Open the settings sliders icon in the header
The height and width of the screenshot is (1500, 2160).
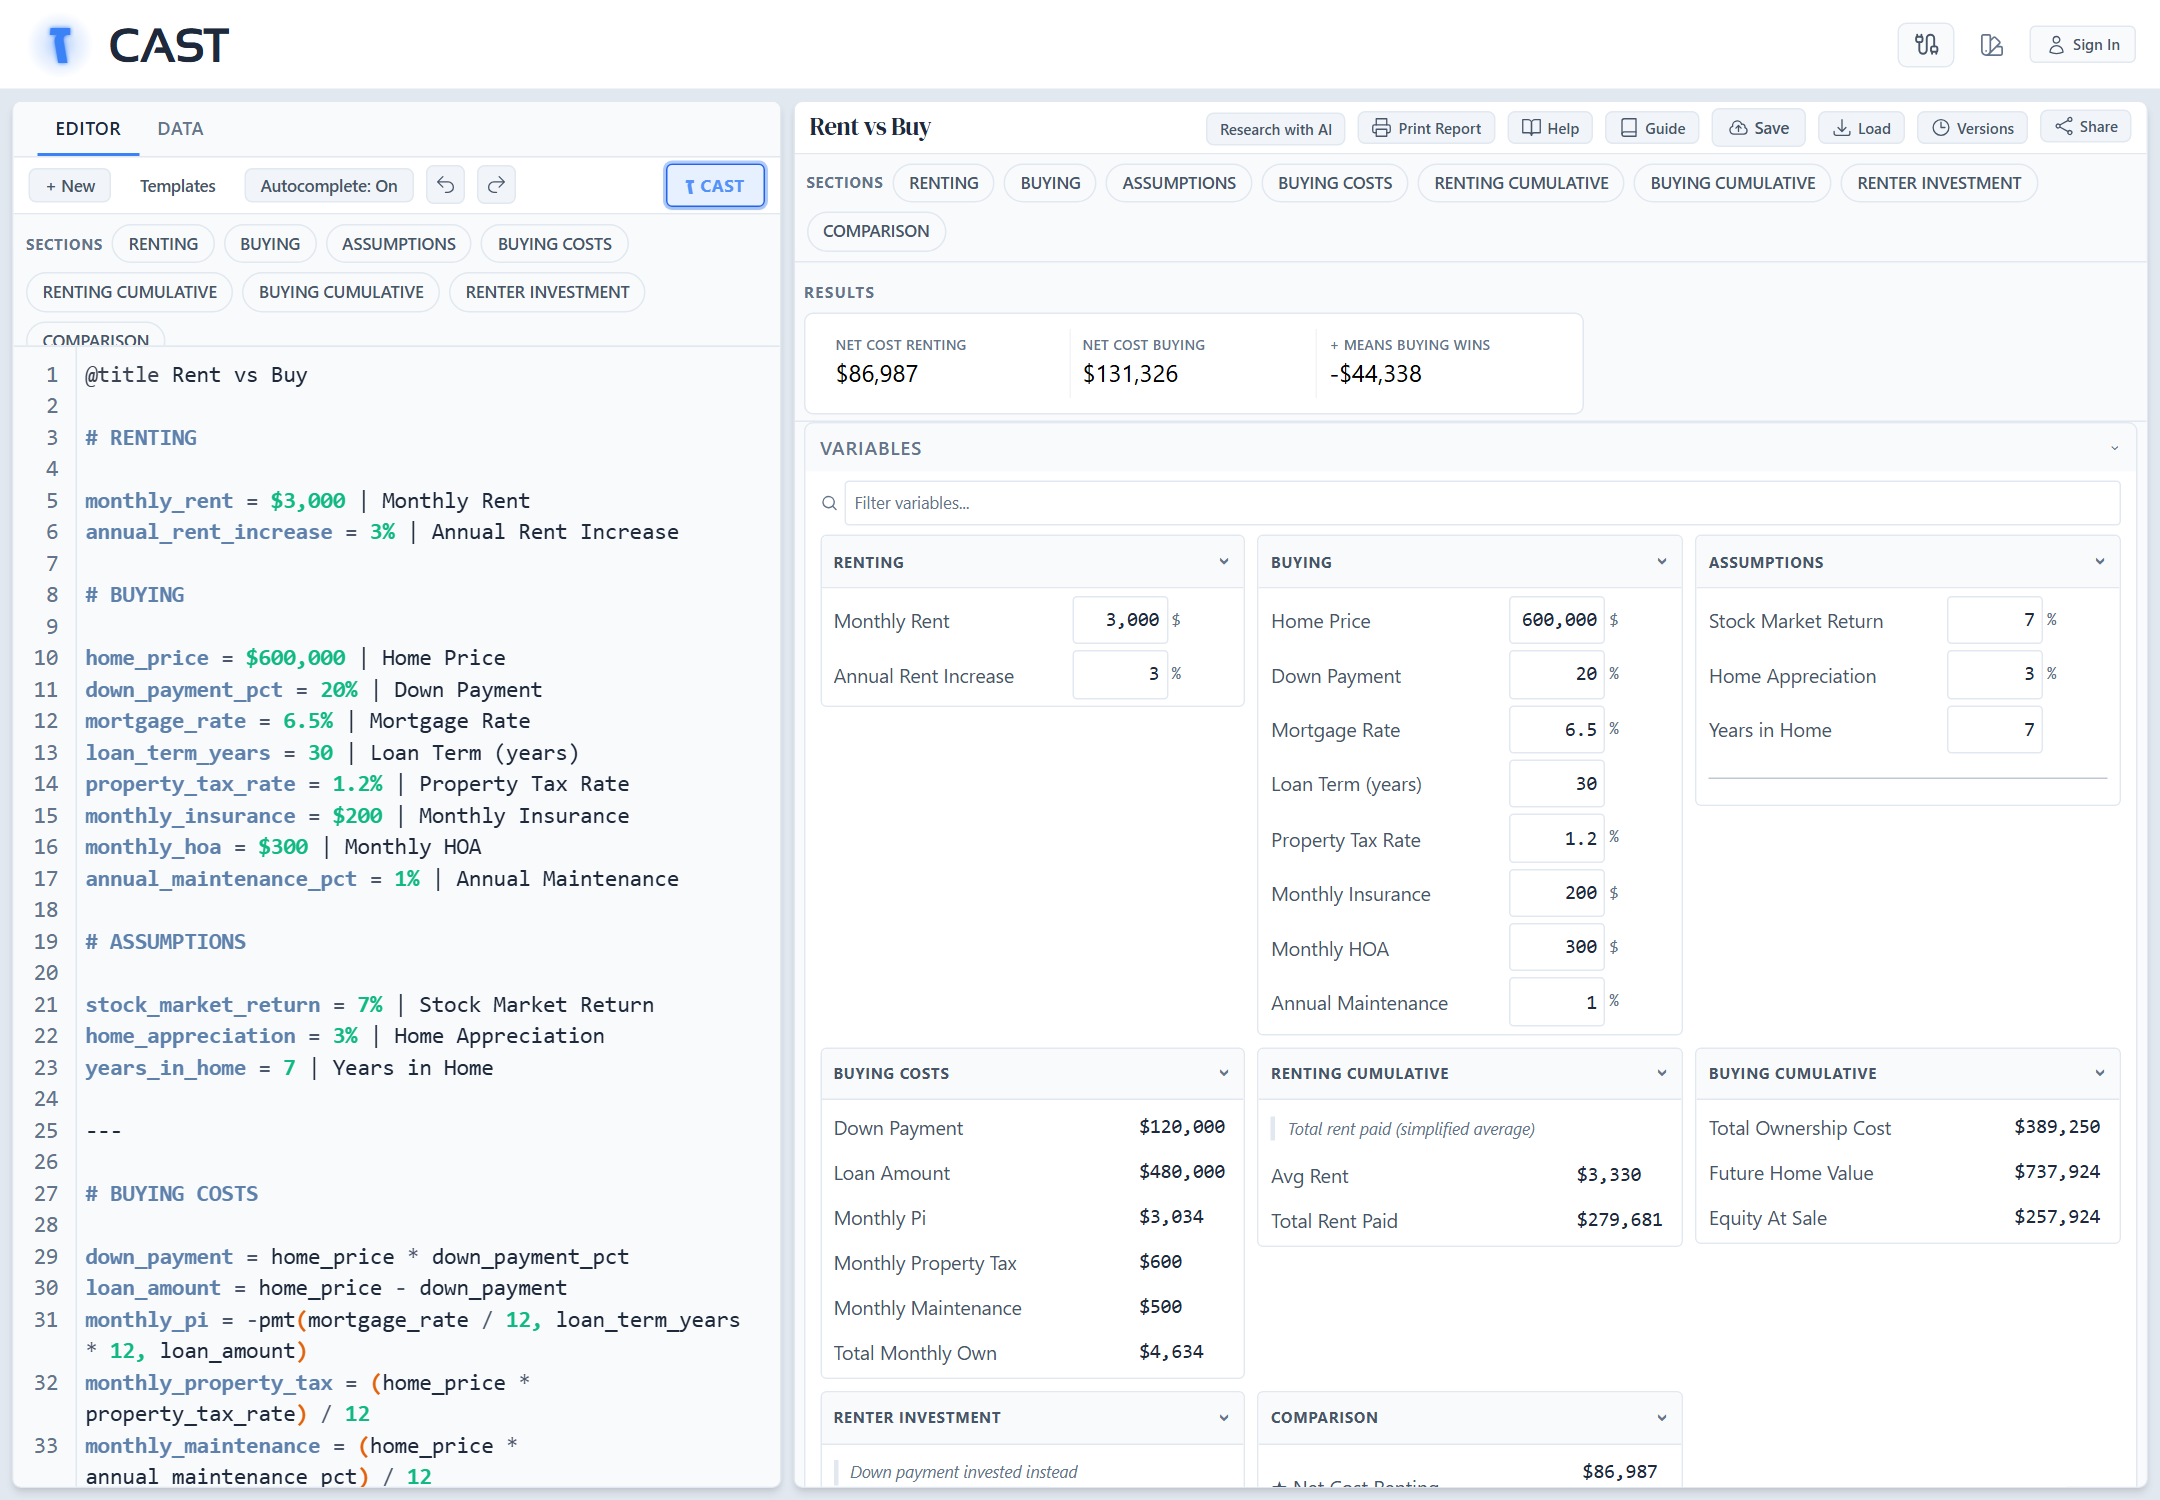(1926, 45)
